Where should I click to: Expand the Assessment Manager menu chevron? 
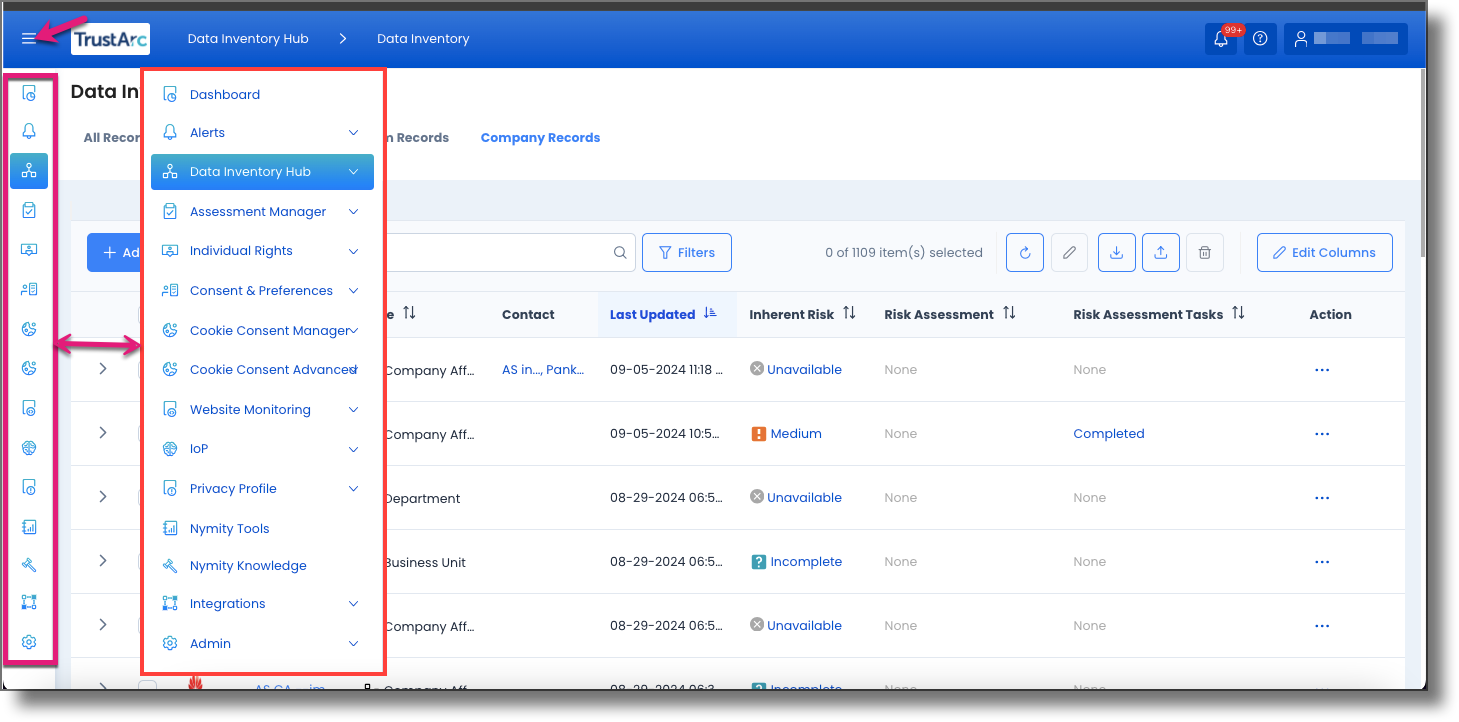click(x=353, y=212)
